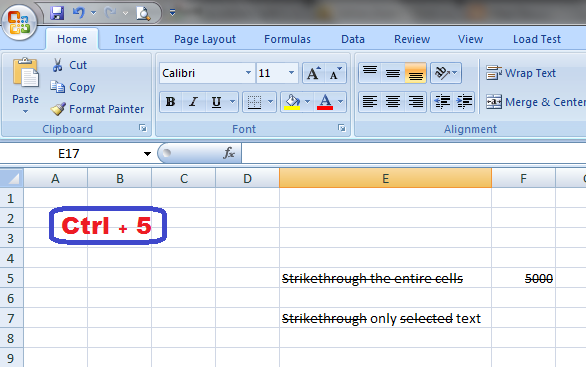The width and height of the screenshot is (586, 367).
Task: Click the Office button logo
Action: pos(19,21)
